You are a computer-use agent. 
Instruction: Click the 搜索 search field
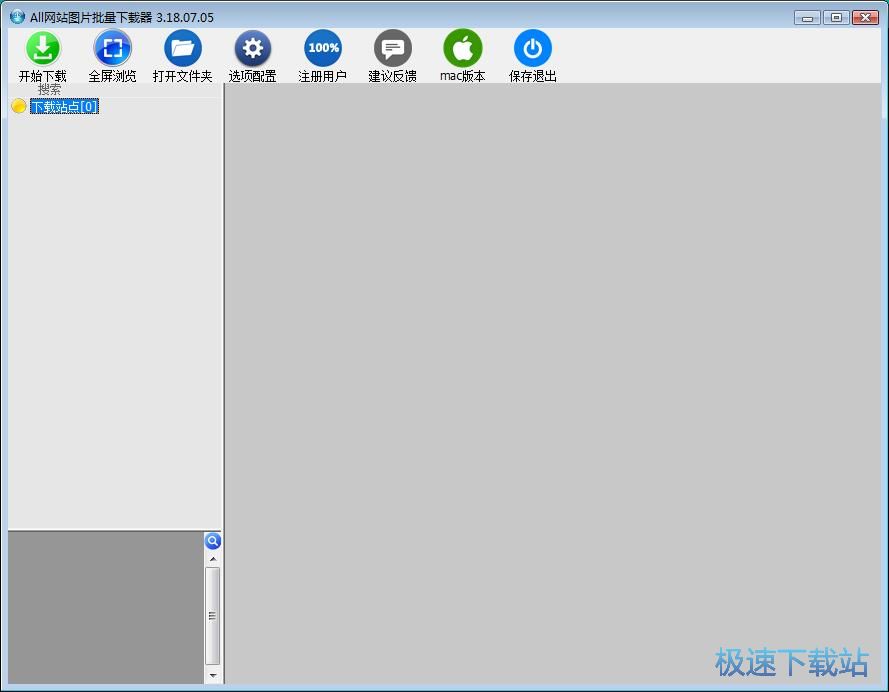[113, 90]
